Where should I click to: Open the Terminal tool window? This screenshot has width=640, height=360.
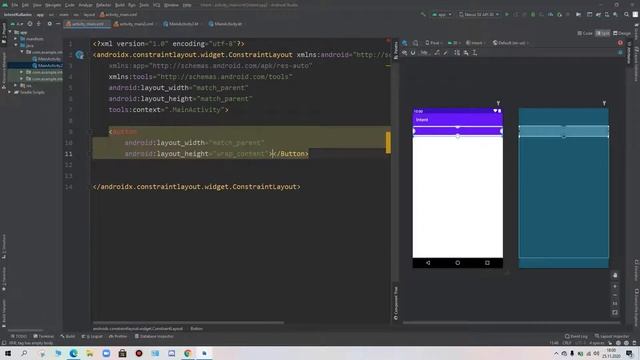point(43,336)
